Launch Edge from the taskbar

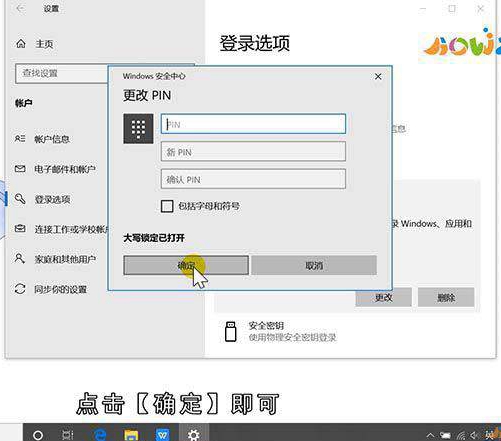pyautogui.click(x=100, y=435)
